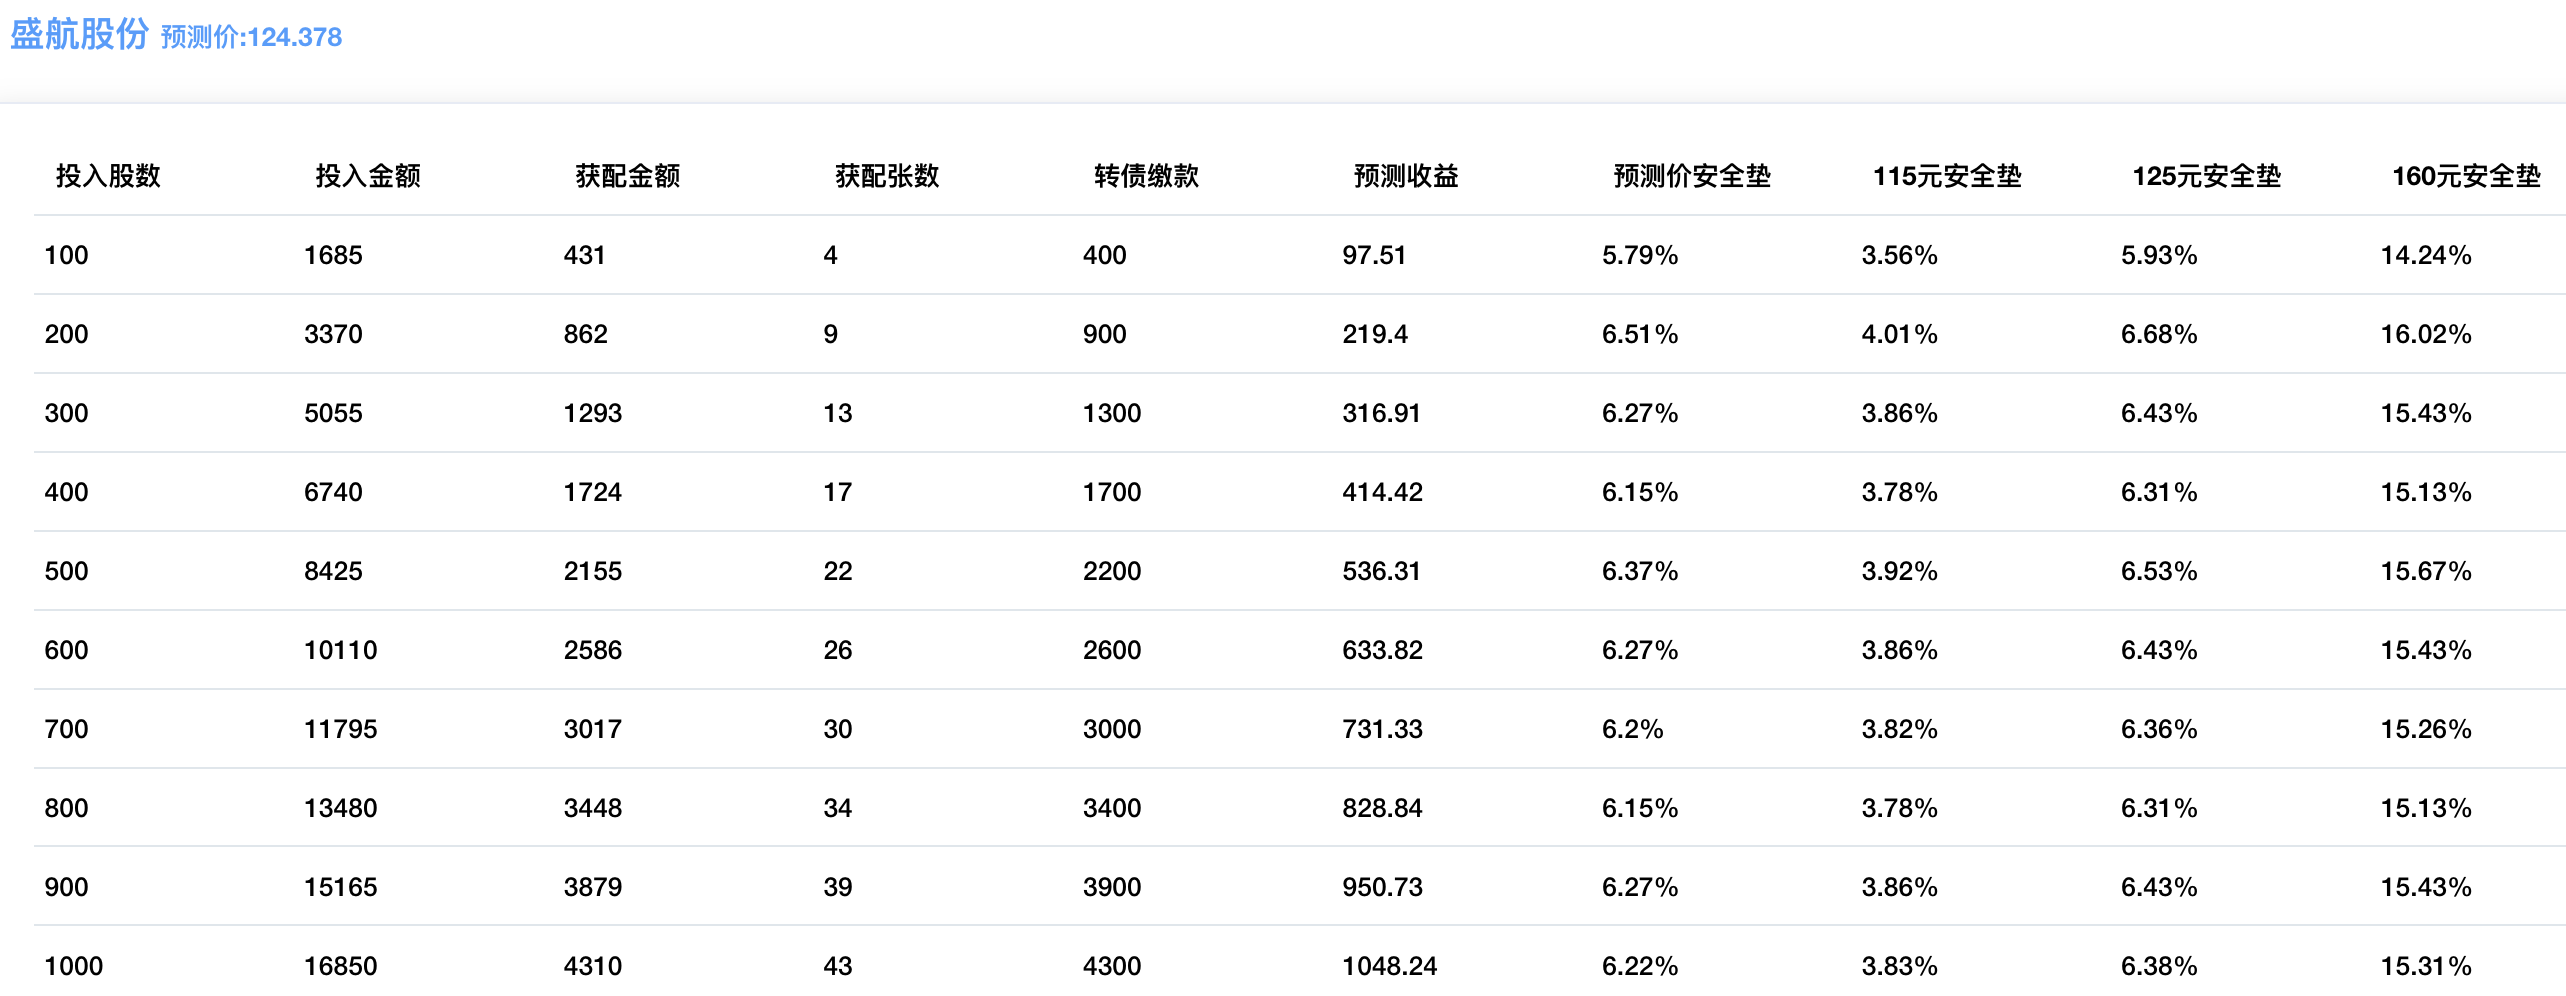Click the 1685 investment amount cell
2566x996 pixels.
coord(333,255)
